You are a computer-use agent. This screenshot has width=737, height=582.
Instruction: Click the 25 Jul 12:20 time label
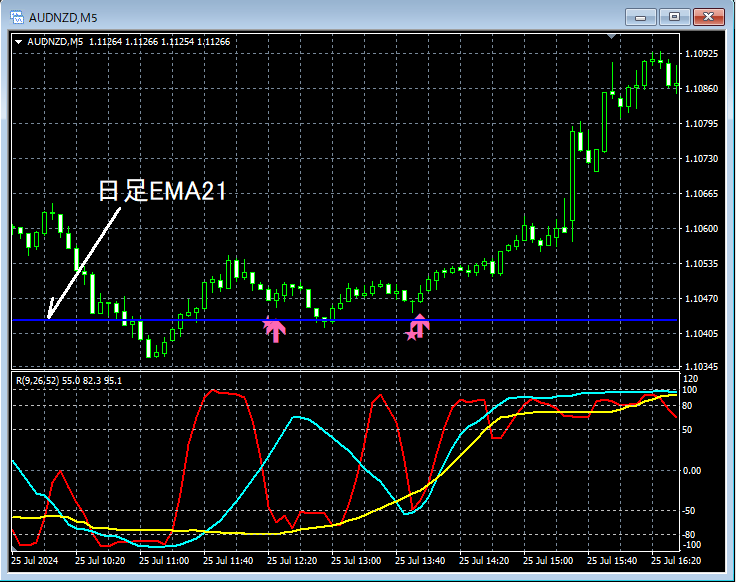point(292,560)
